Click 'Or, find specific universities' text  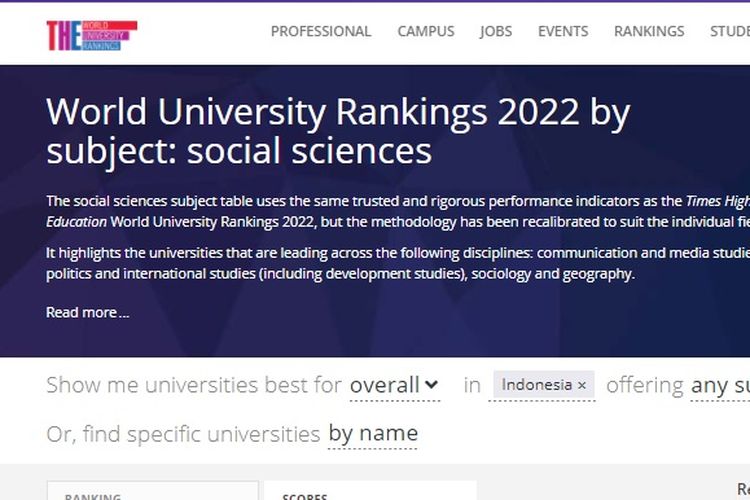183,434
